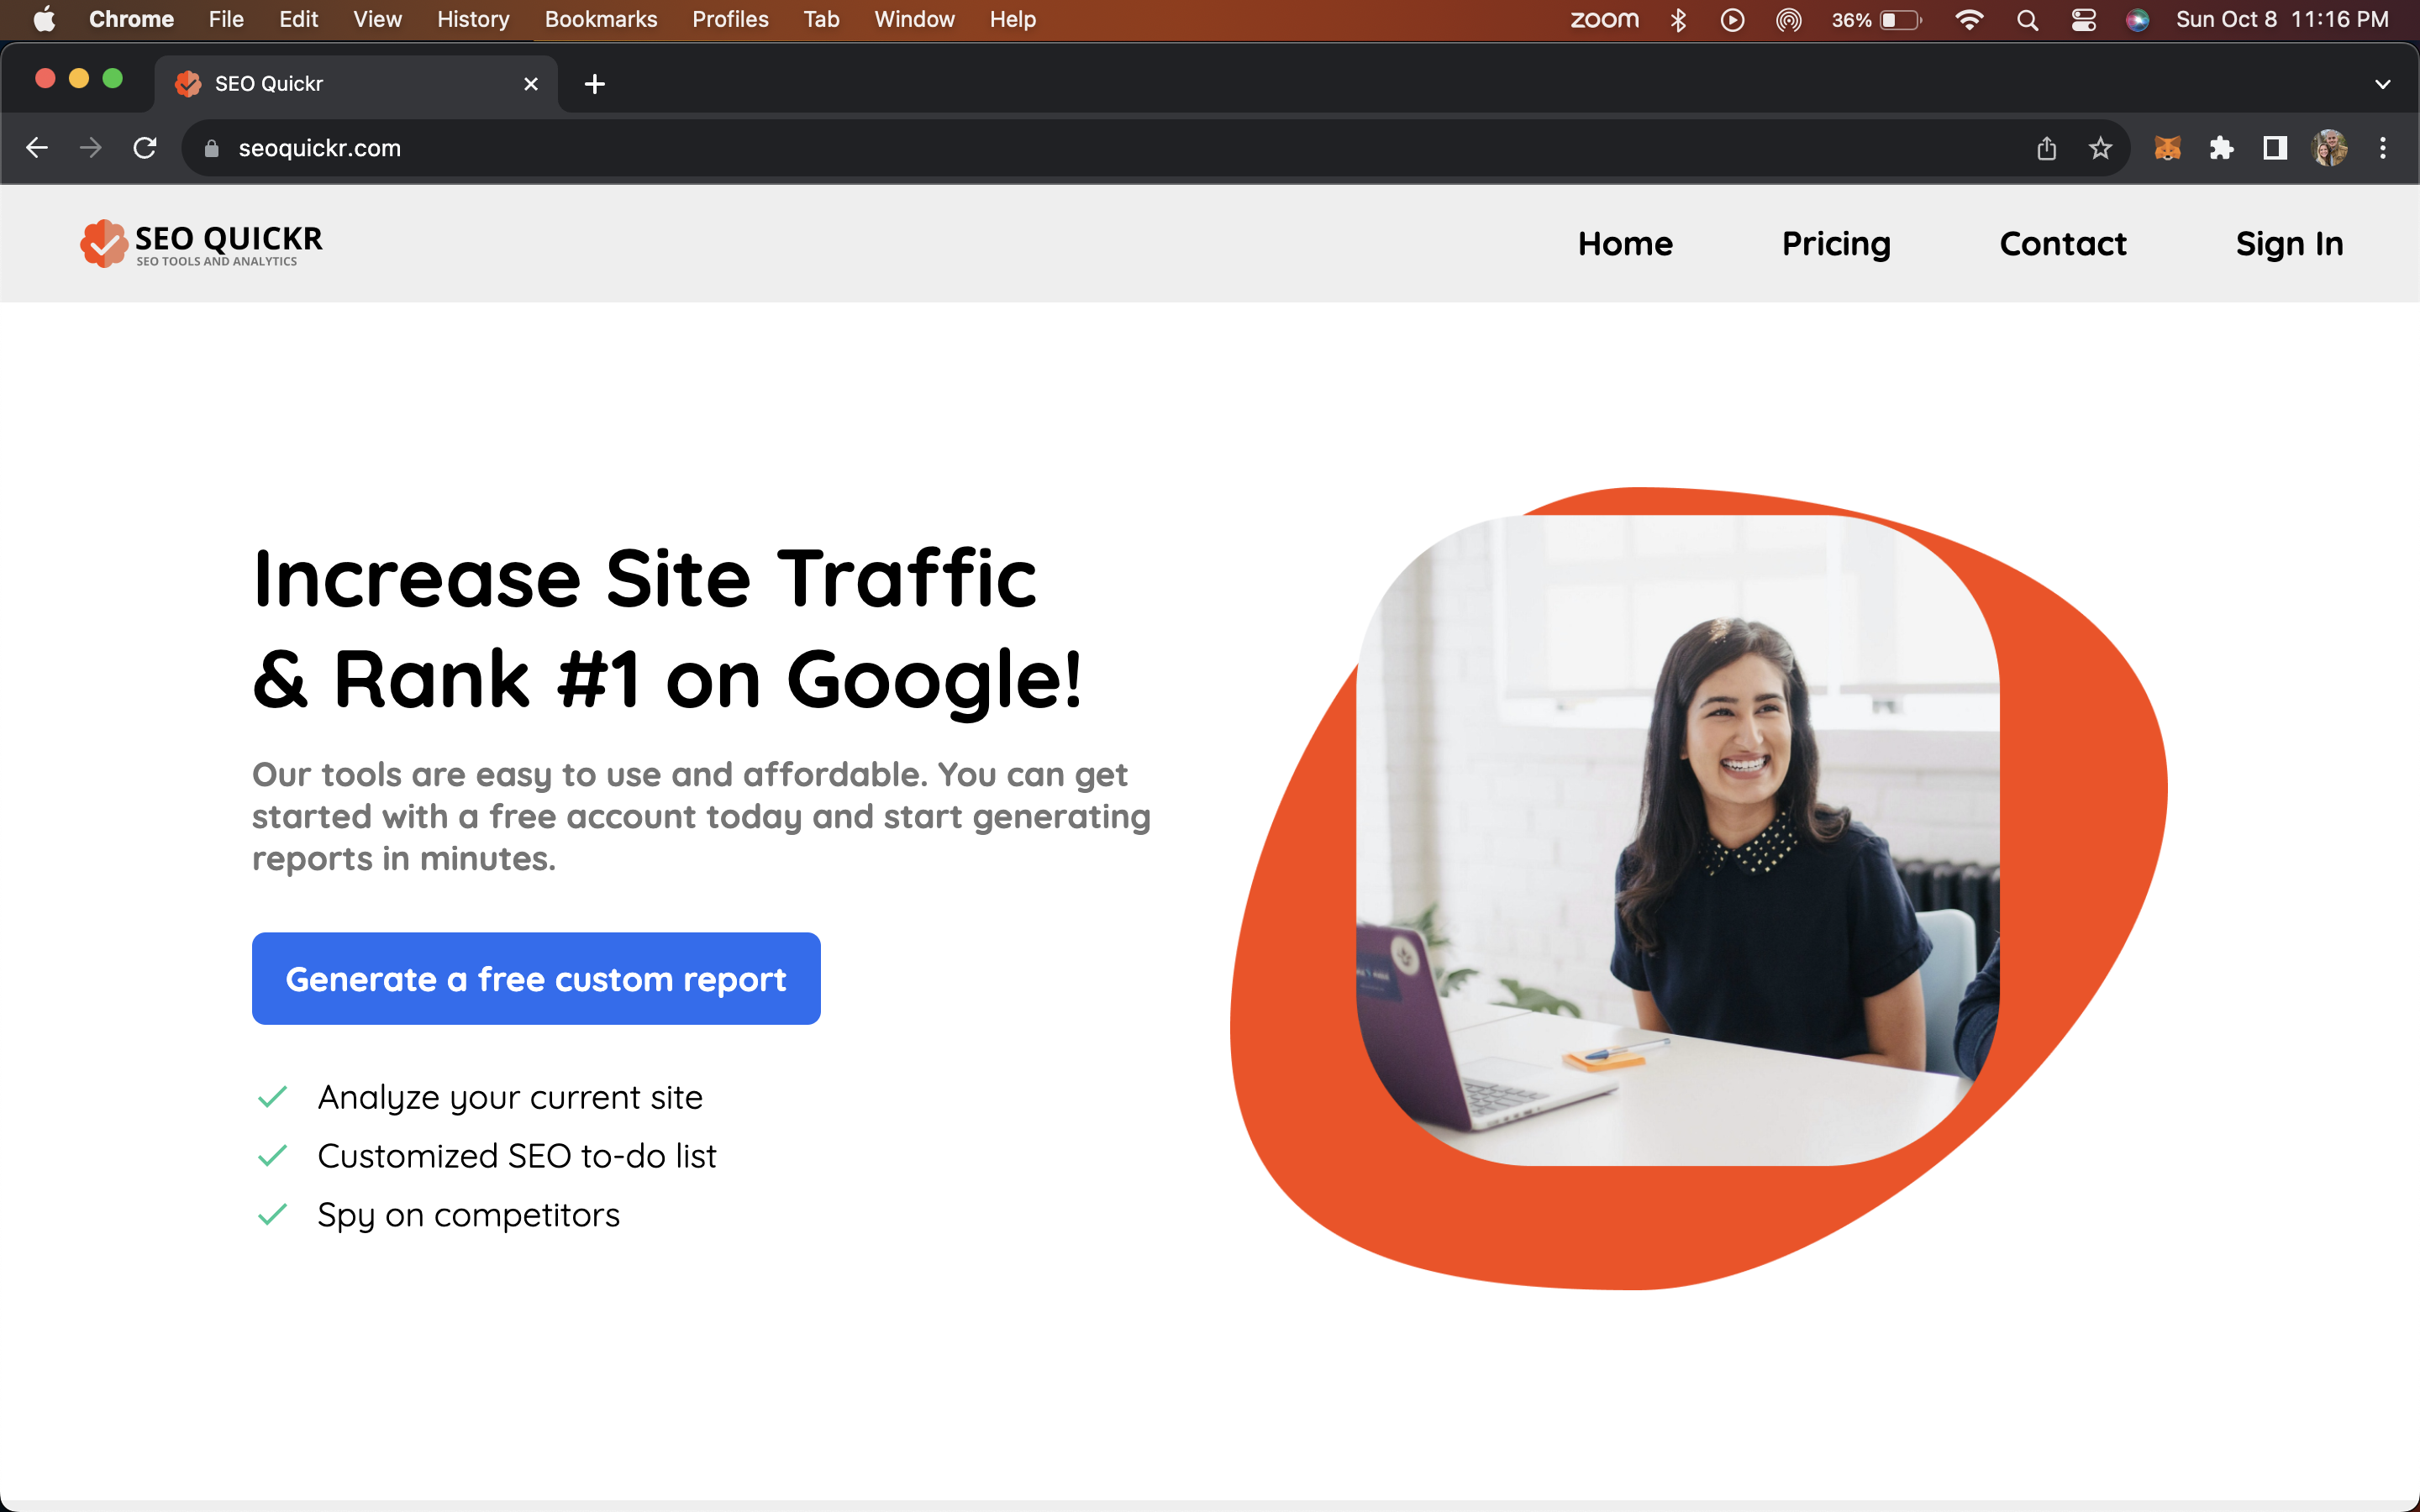Open the Chrome three-dot menu

[x=2383, y=148]
